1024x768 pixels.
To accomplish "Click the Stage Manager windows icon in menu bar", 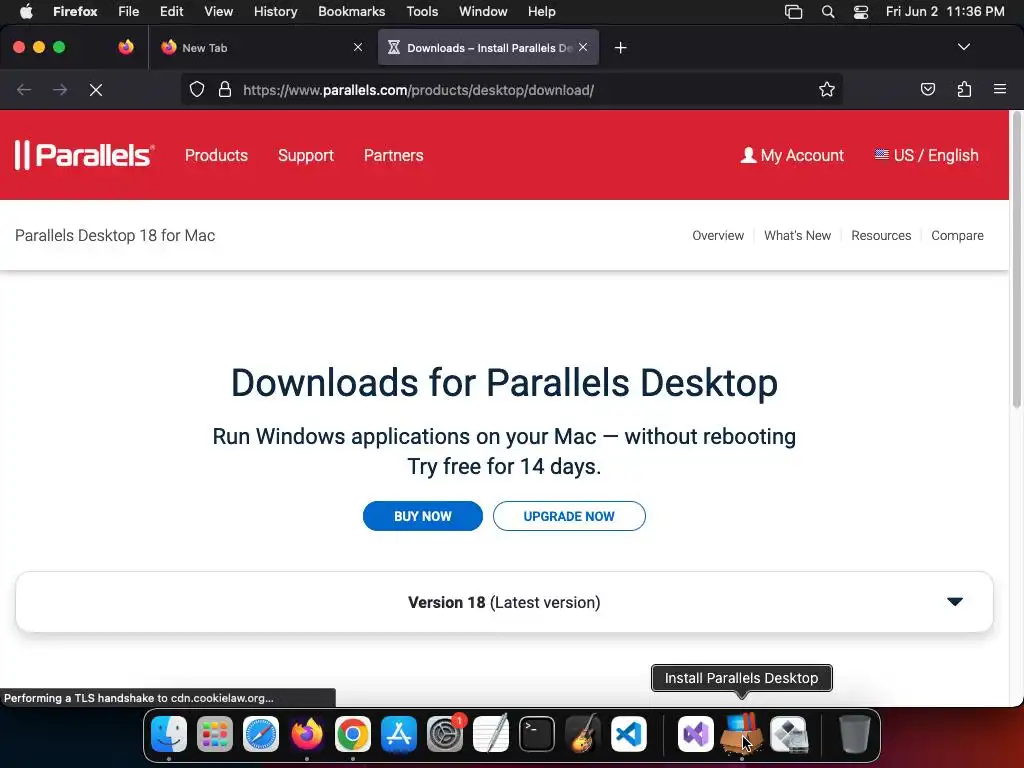I will tap(793, 12).
